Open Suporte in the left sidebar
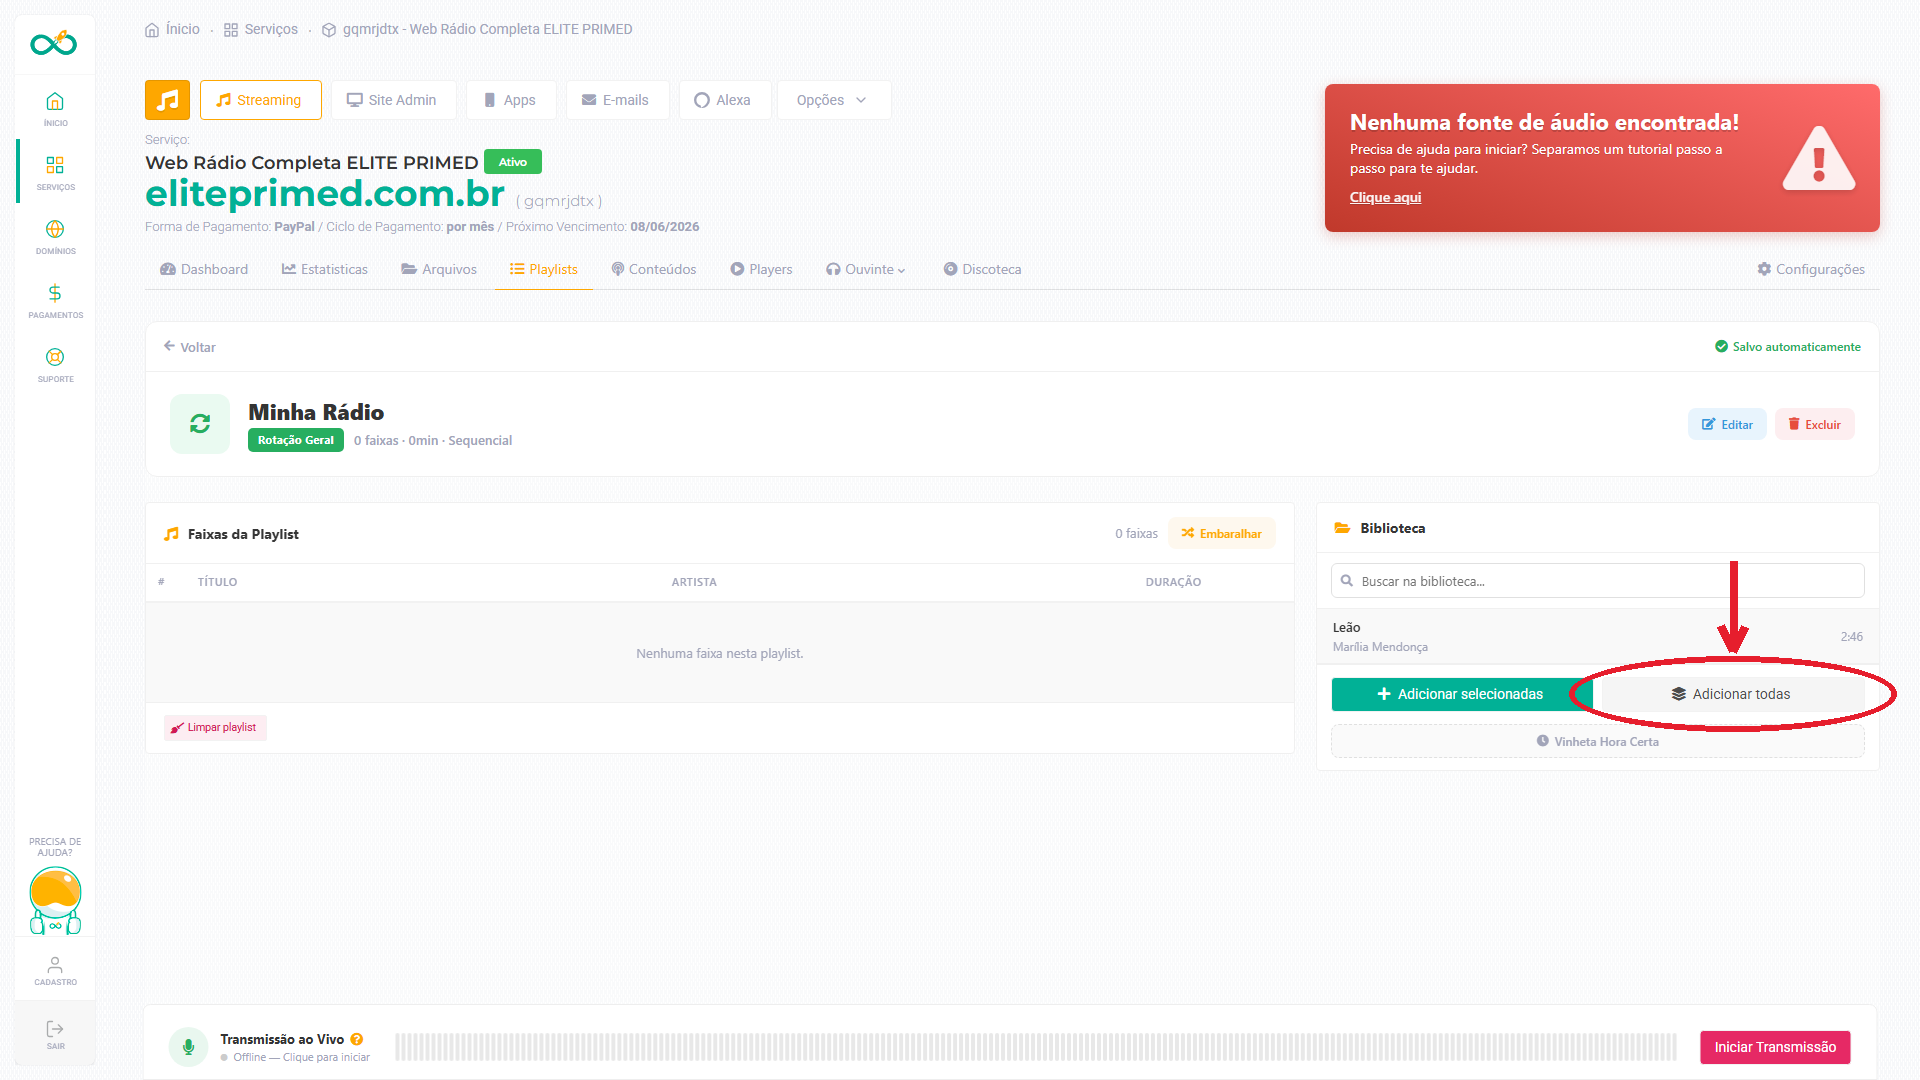This screenshot has height=1080, width=1920. pos(55,365)
